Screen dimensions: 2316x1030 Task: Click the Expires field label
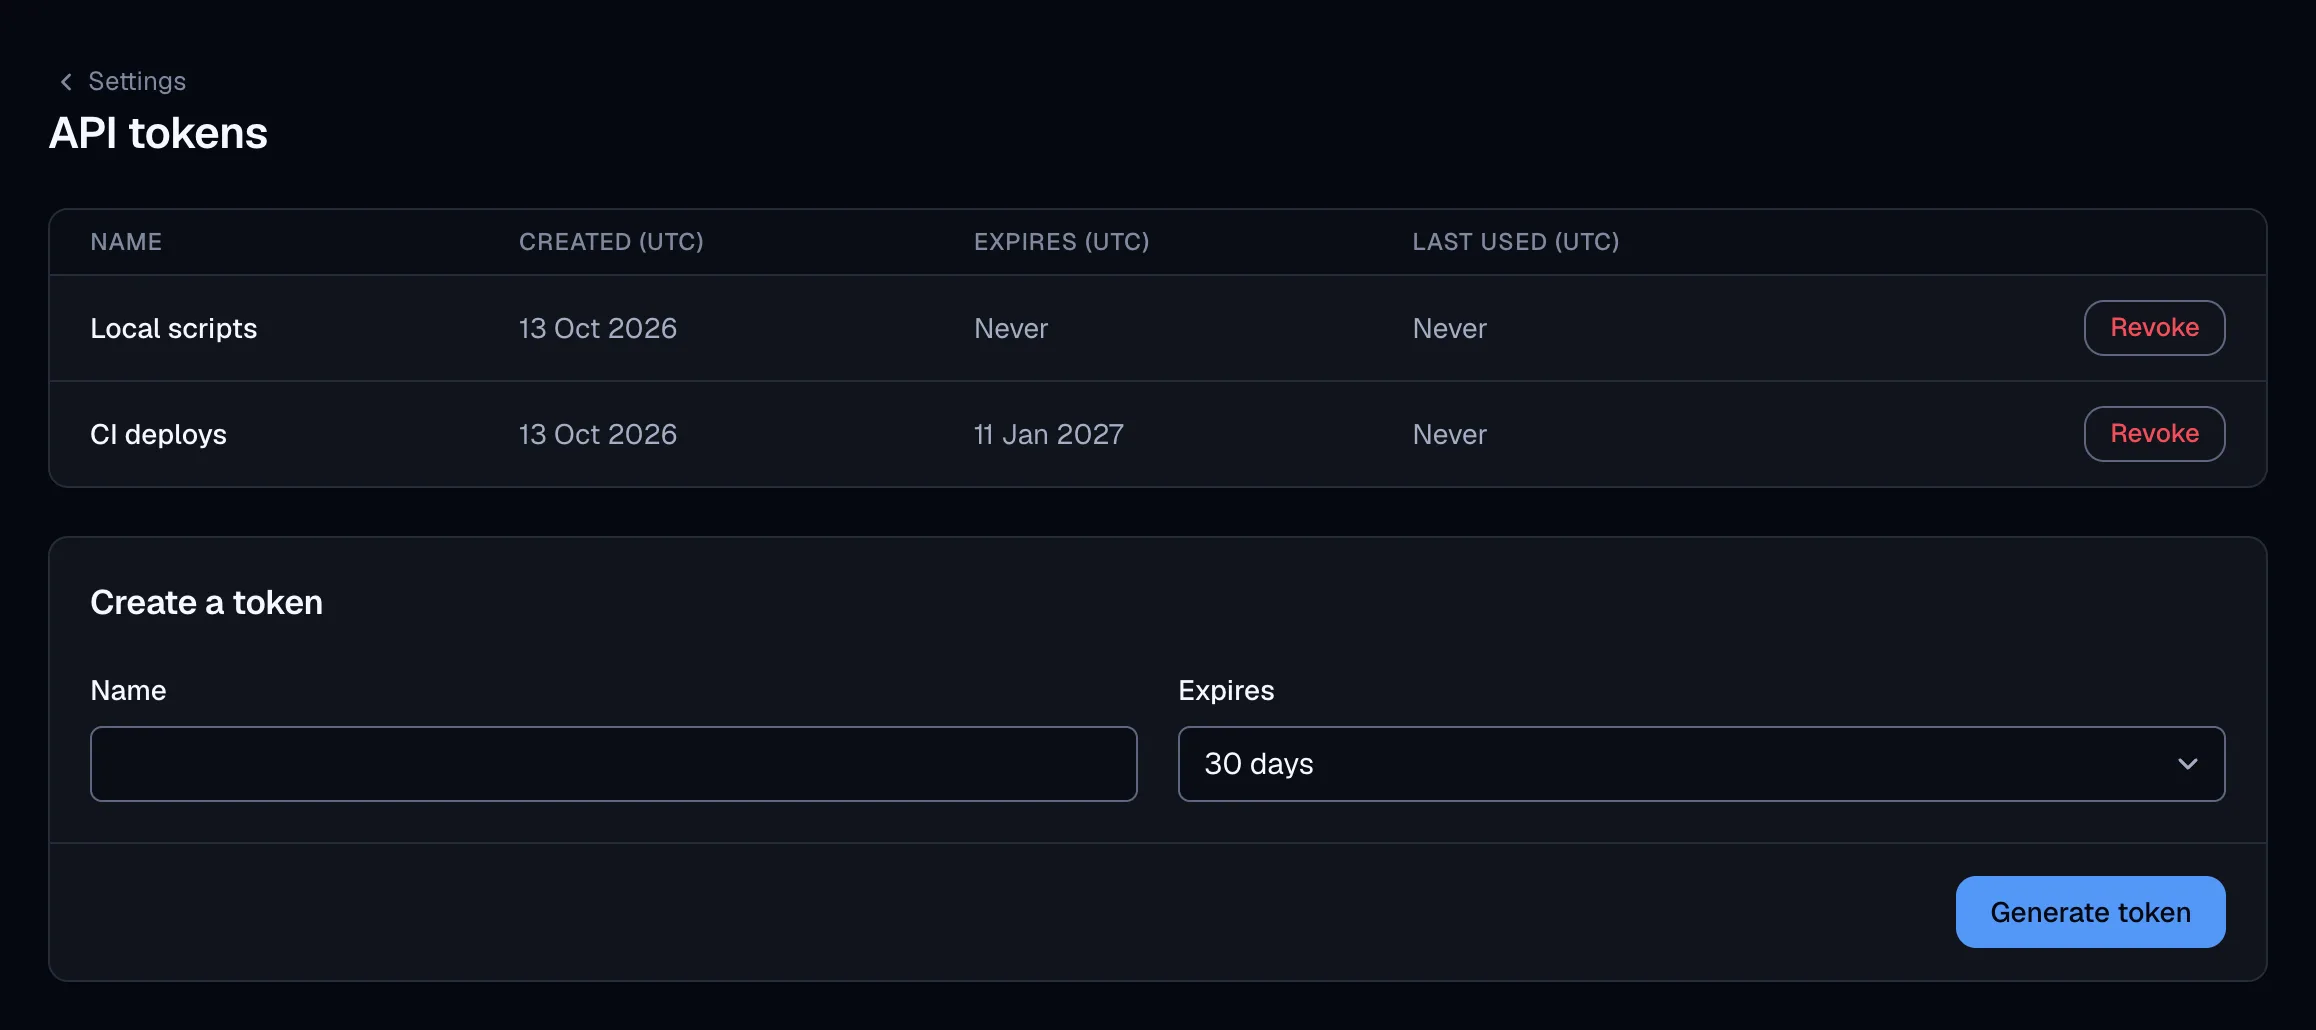click(1226, 691)
